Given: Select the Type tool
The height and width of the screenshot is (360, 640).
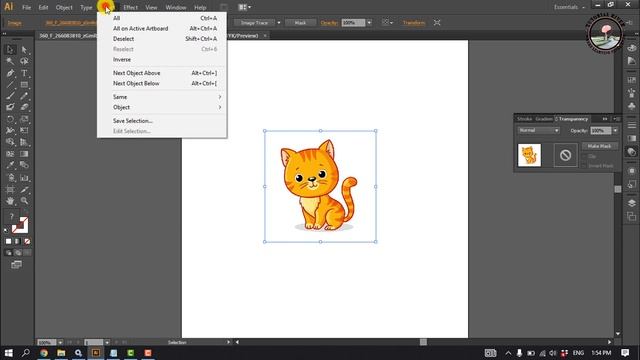Looking at the screenshot, I should tap(24, 73).
